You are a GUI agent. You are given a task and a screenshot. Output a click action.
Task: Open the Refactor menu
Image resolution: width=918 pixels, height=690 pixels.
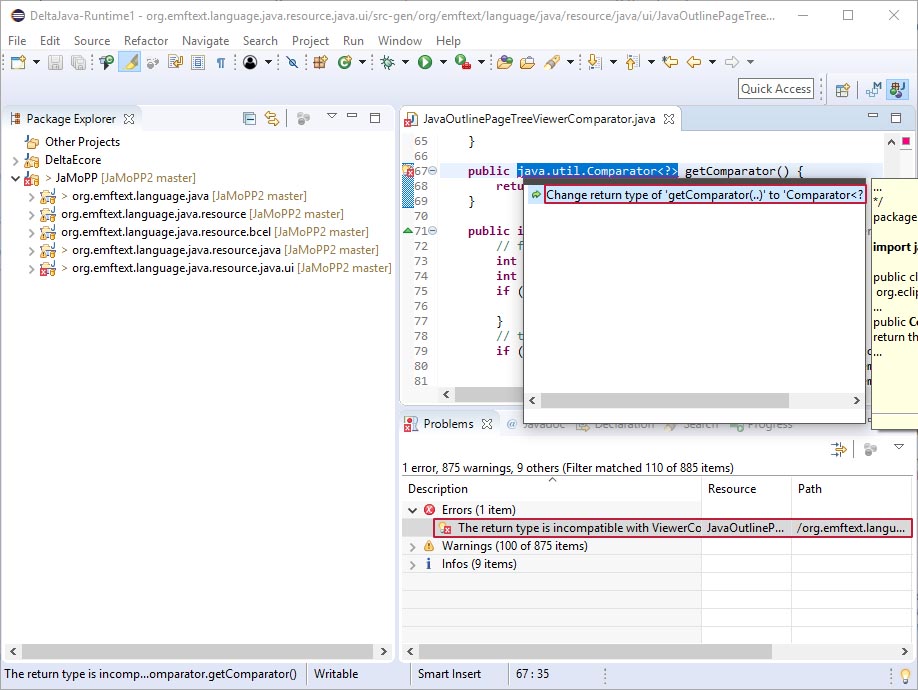(146, 41)
